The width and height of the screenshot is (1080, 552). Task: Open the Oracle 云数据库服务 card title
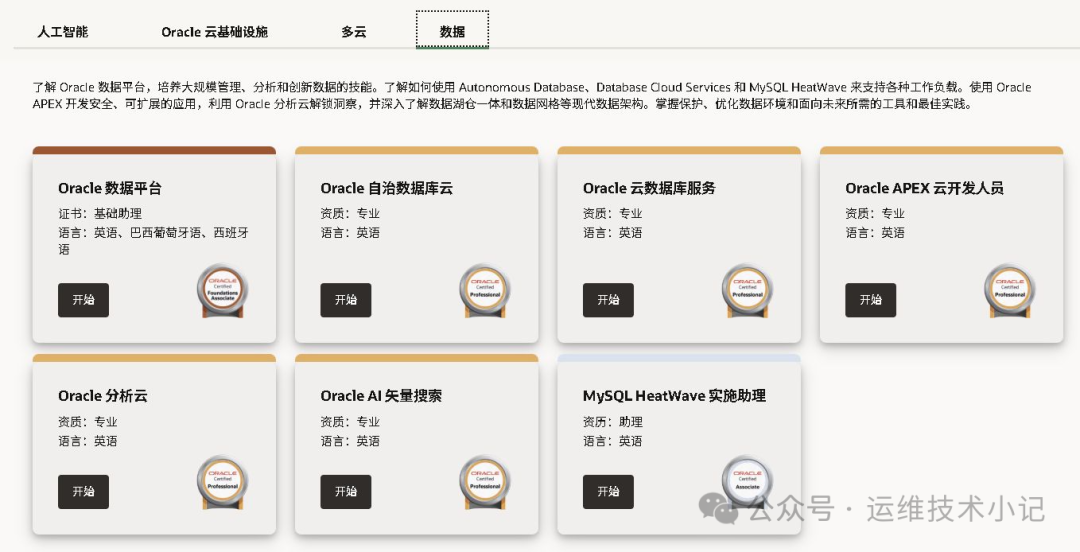tap(649, 188)
